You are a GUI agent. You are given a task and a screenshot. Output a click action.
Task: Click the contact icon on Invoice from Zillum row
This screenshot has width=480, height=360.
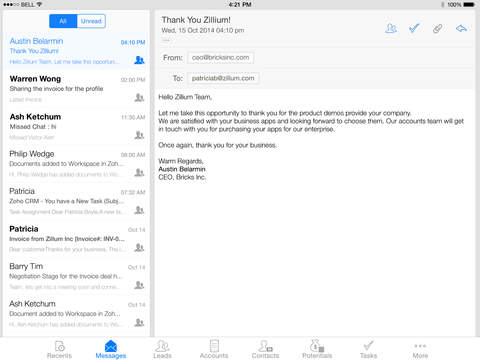point(139,247)
